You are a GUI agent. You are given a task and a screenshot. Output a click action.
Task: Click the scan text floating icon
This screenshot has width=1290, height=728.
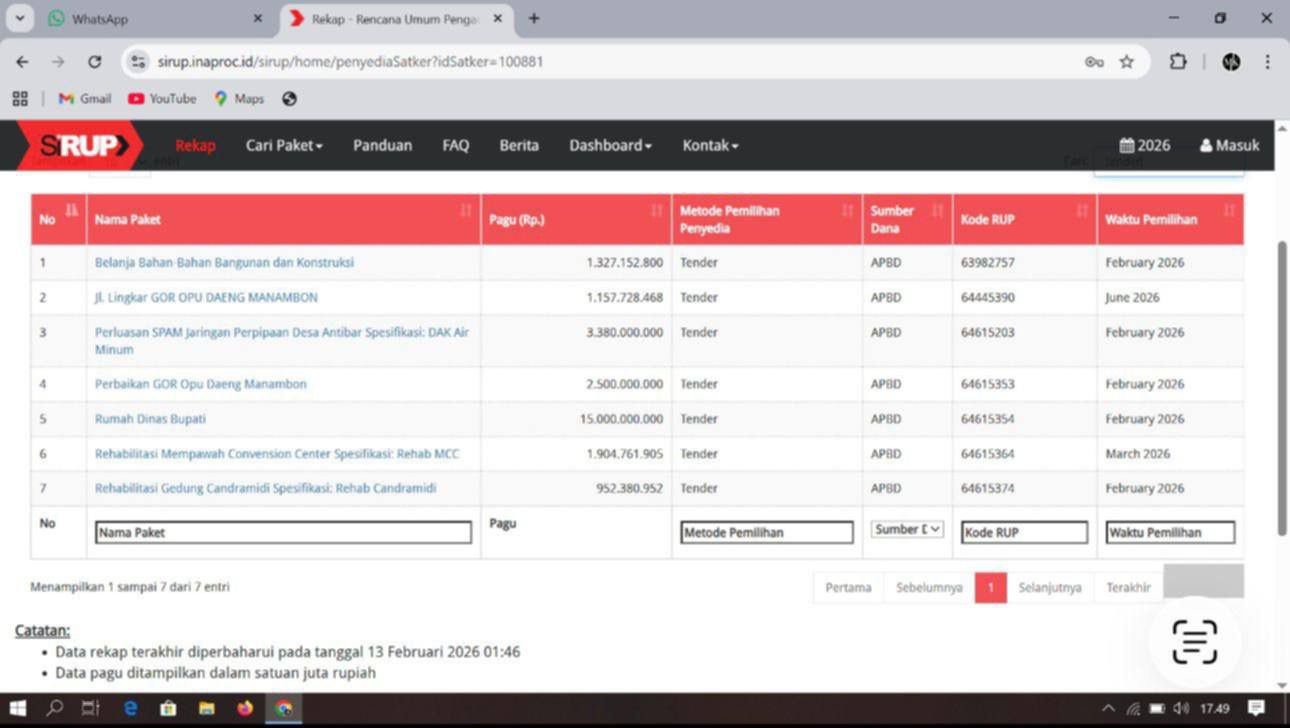pyautogui.click(x=1194, y=641)
